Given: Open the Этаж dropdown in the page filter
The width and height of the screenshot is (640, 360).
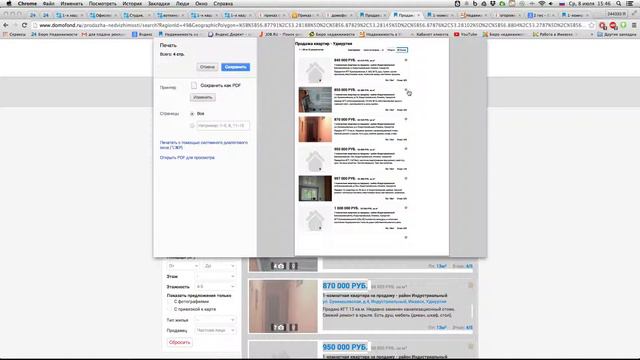Looking at the screenshot, I should (216, 276).
